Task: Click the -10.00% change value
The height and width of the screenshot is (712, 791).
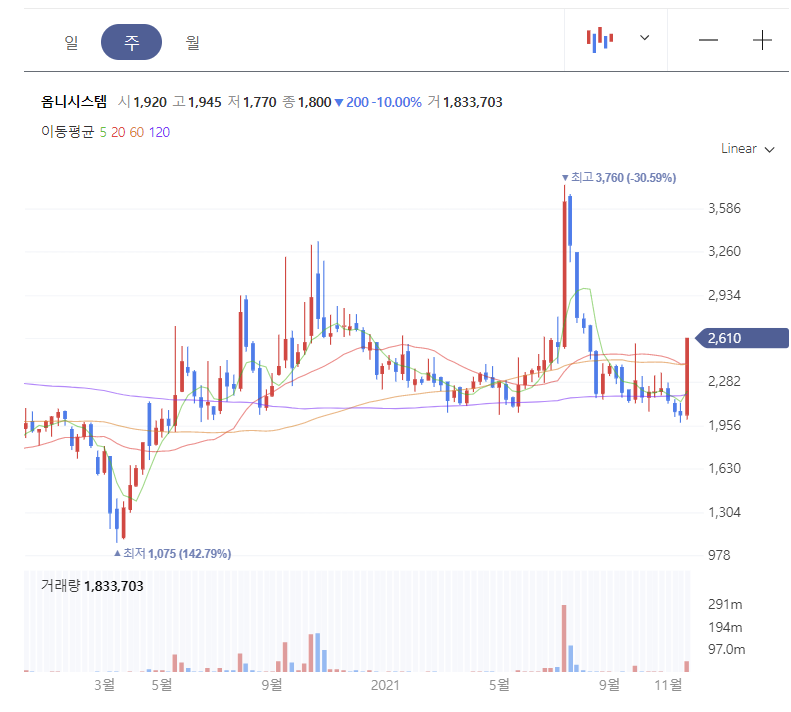Action: pyautogui.click(x=397, y=102)
